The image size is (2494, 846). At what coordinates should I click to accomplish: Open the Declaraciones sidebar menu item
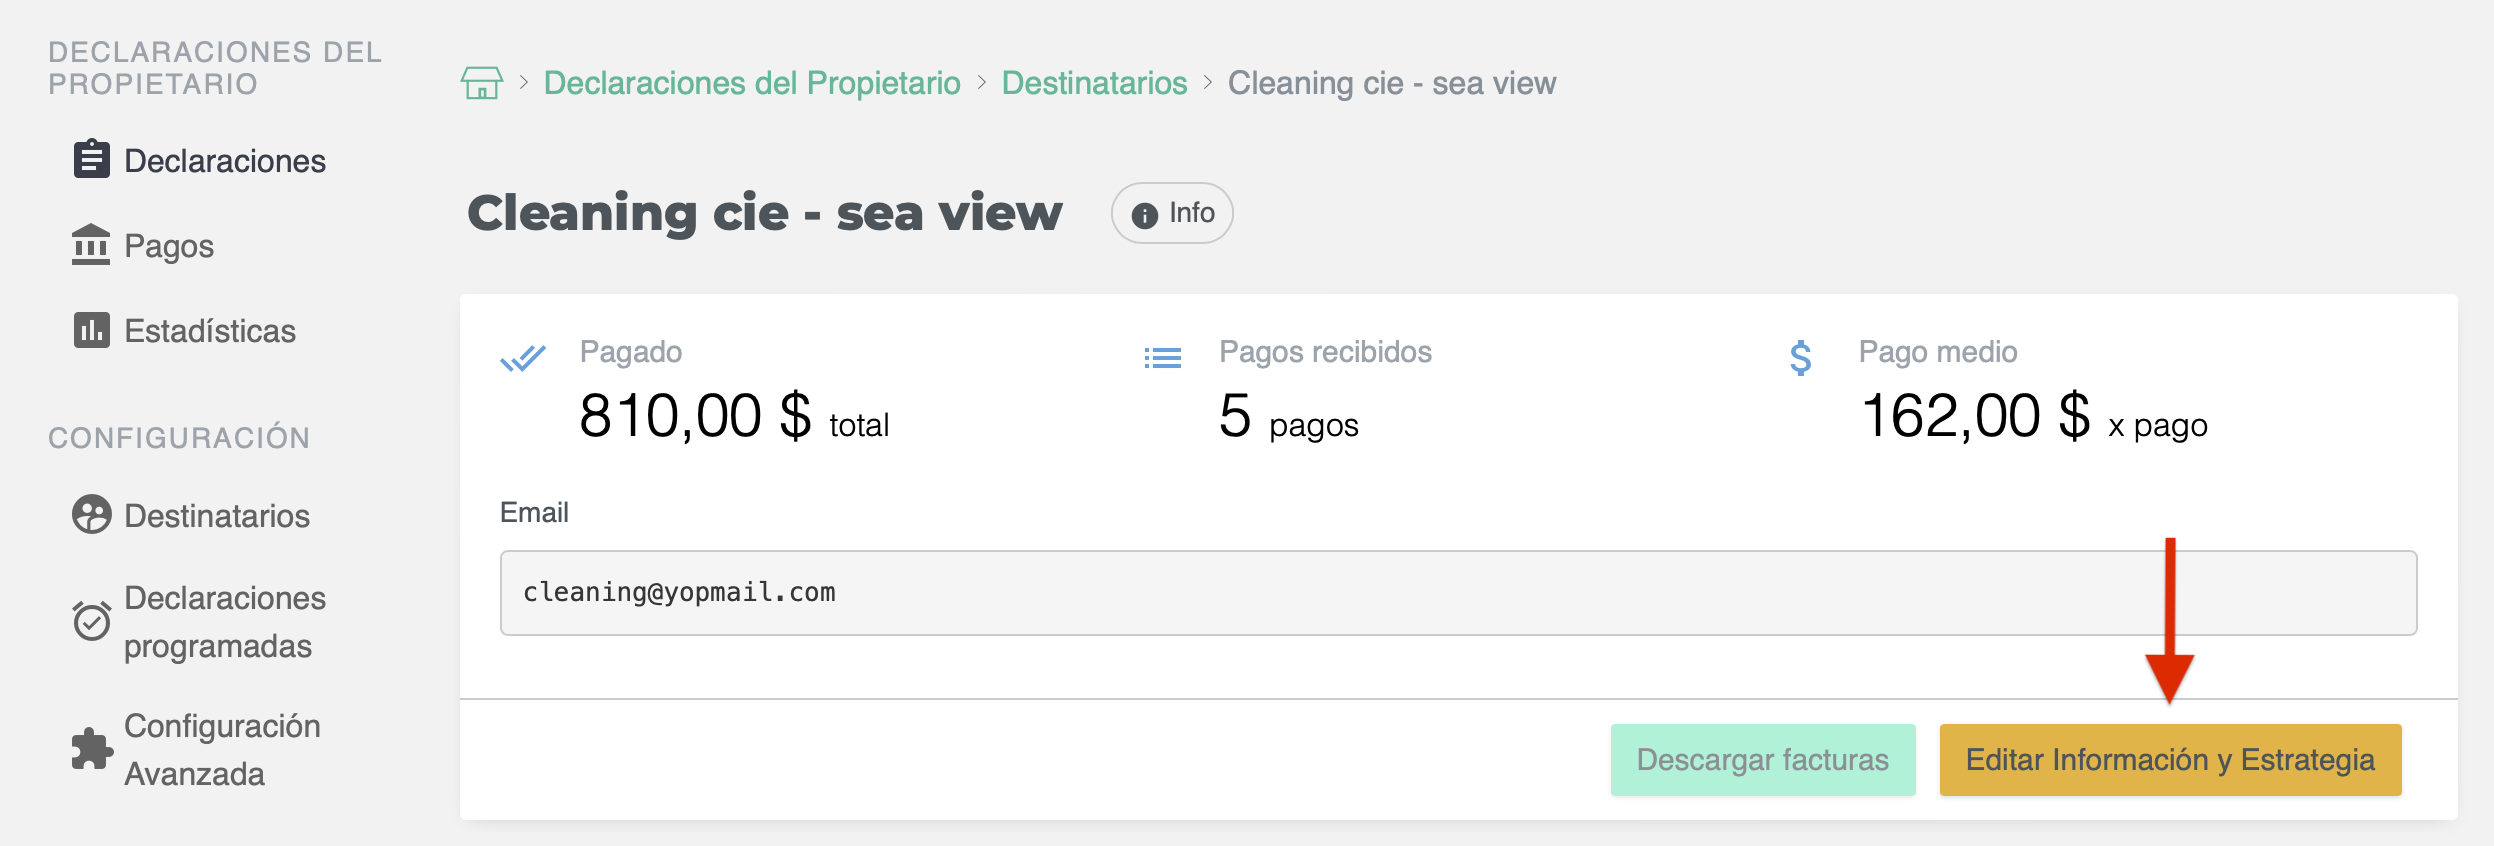coord(224,161)
